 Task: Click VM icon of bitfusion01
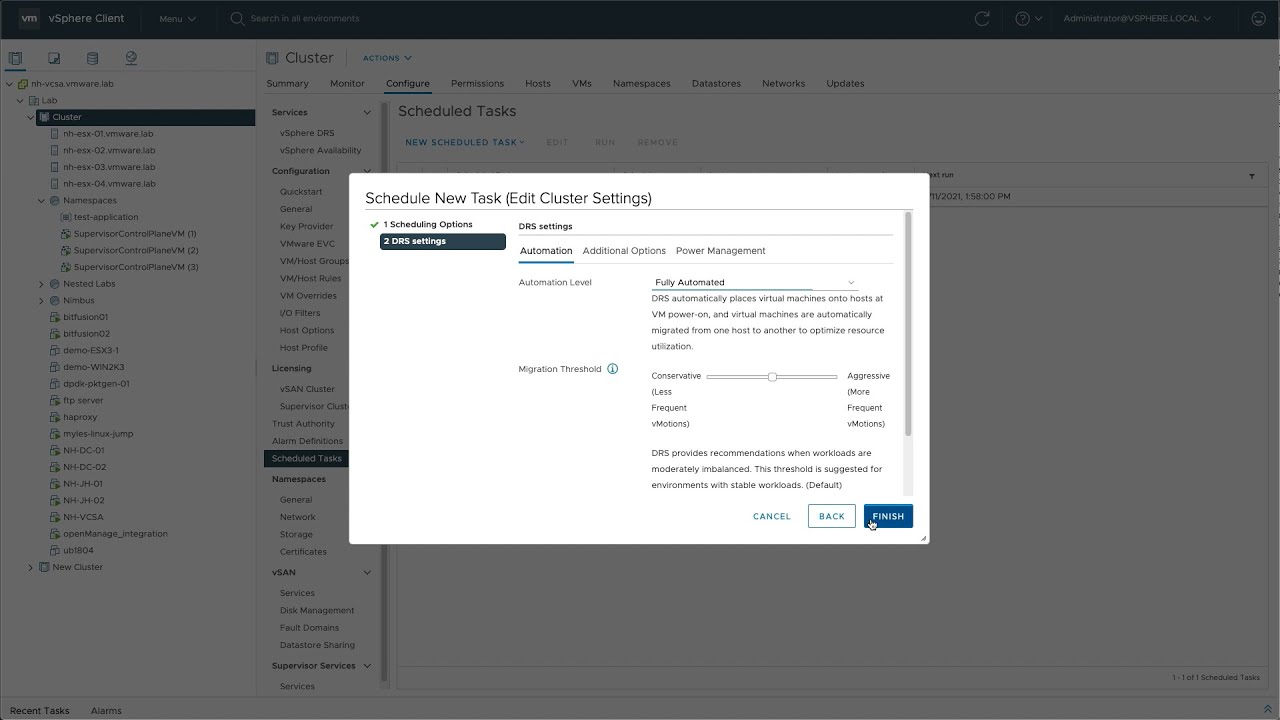pos(55,317)
